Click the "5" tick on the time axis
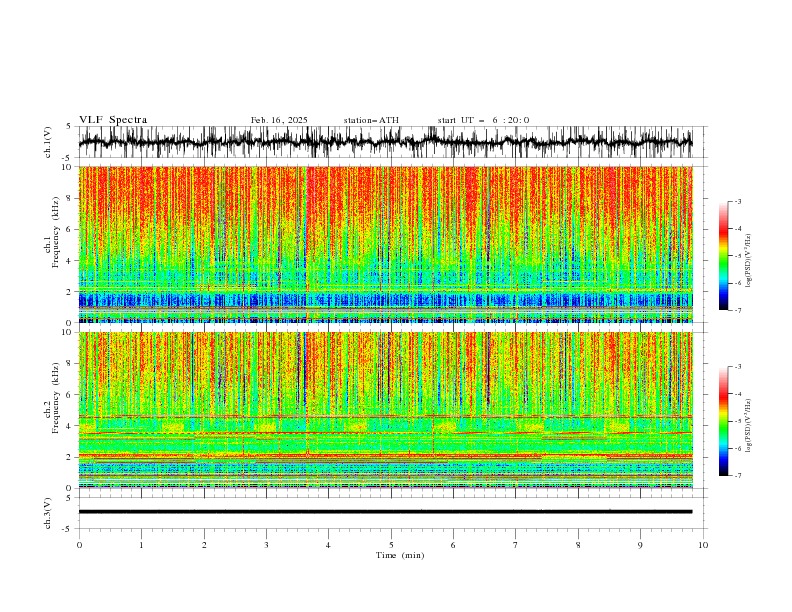 [x=391, y=545]
